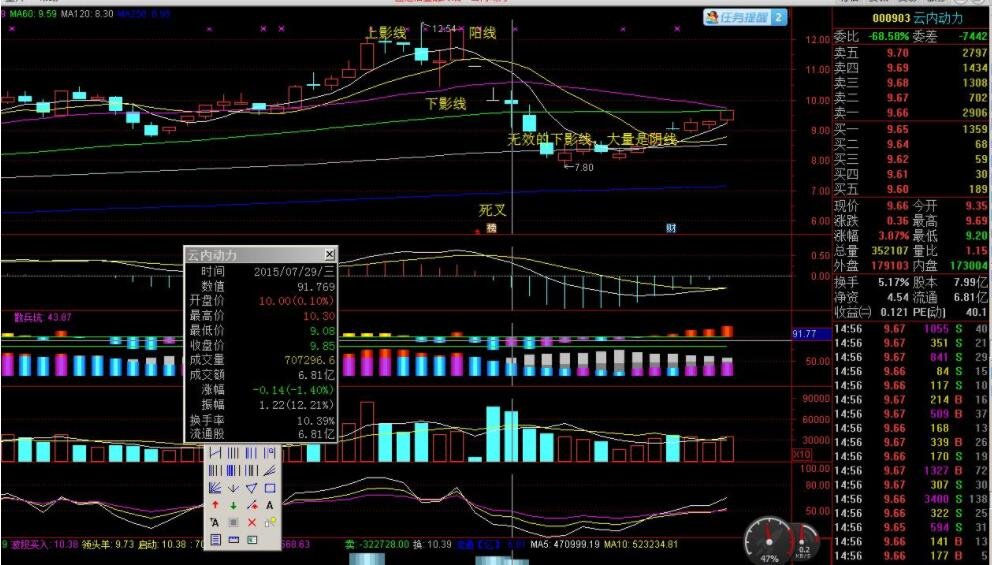
Task: Click the MA60: 9.59 label
Action: pyautogui.click(x=33, y=13)
